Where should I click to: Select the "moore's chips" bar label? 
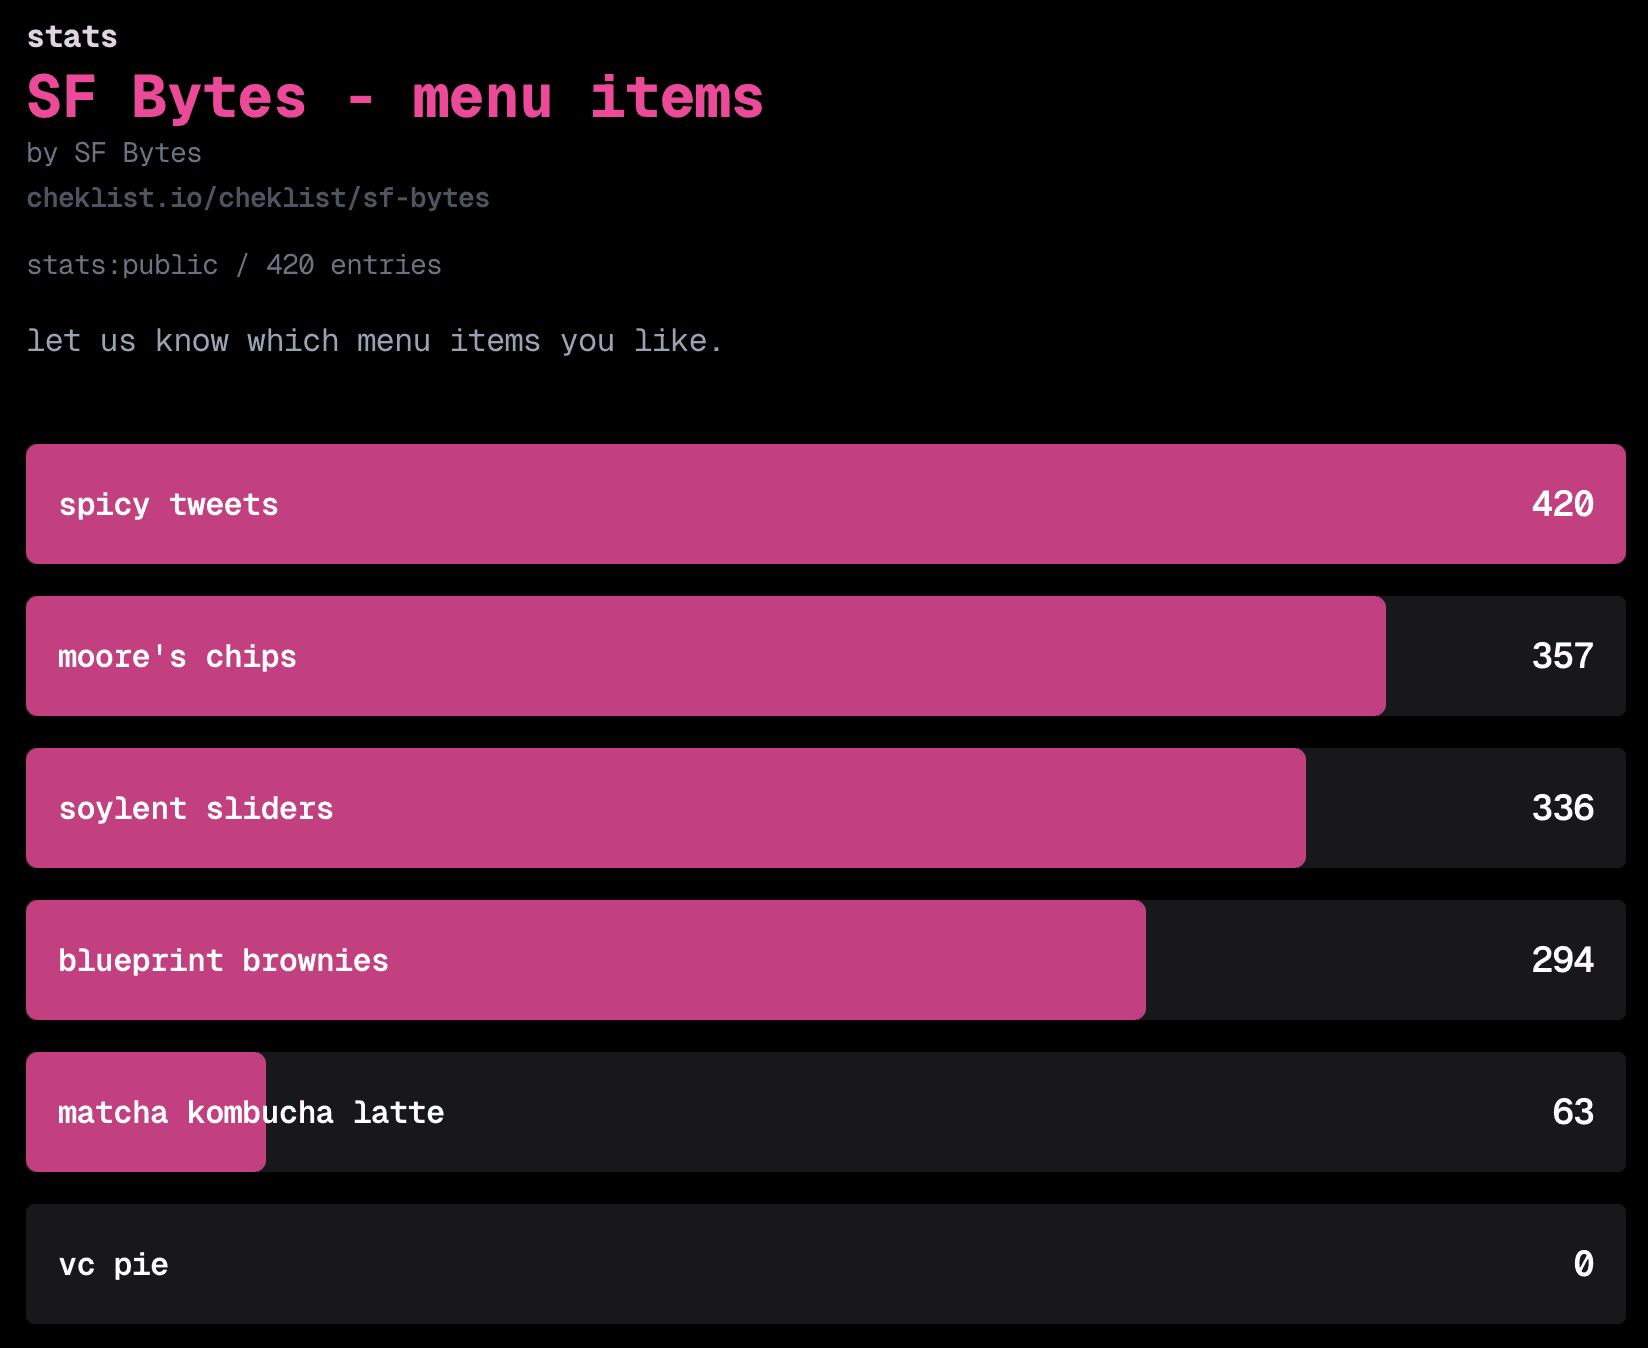coord(177,657)
